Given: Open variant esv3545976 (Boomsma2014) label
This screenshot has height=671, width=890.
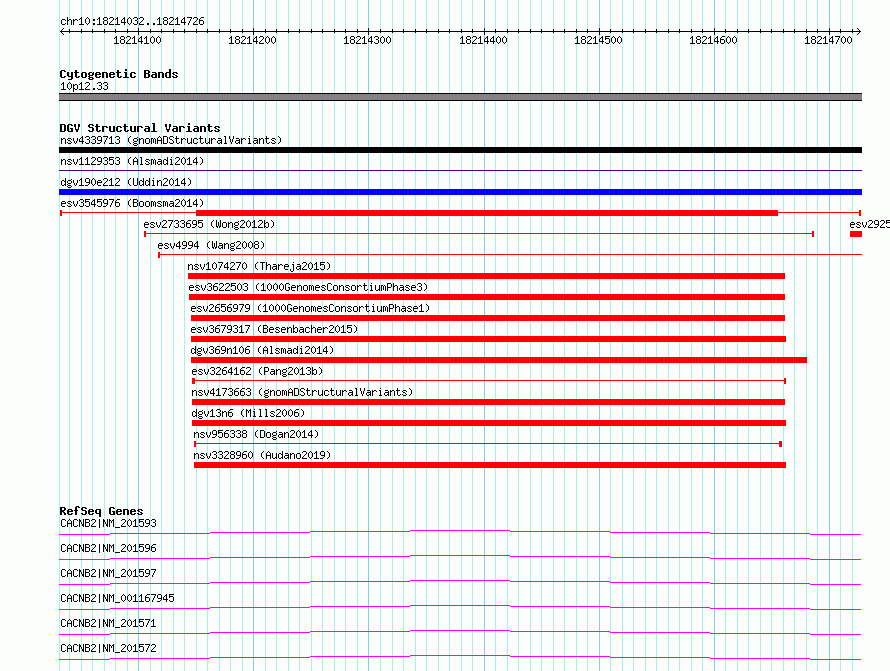Looking at the screenshot, I should [132, 203].
